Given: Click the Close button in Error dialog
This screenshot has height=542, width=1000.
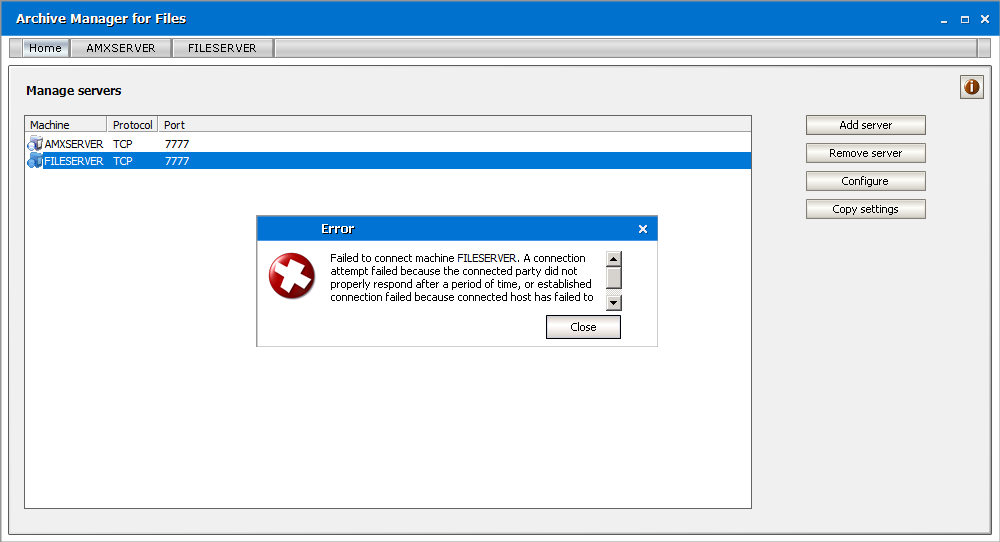Looking at the screenshot, I should pyautogui.click(x=583, y=327).
